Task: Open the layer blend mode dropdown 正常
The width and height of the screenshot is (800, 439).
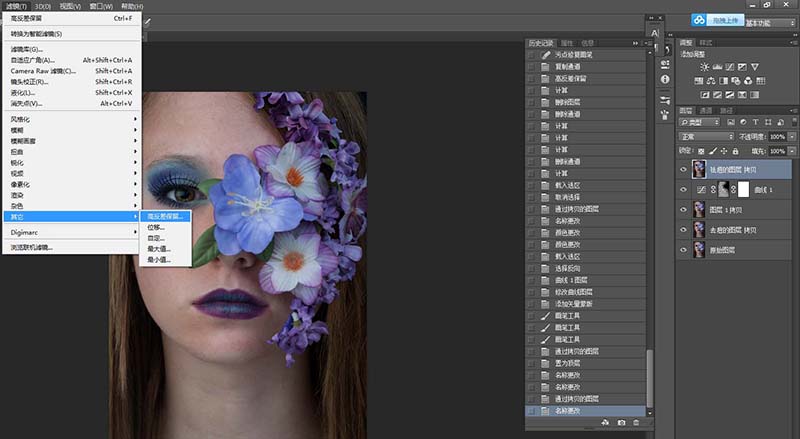Action: [x=705, y=136]
